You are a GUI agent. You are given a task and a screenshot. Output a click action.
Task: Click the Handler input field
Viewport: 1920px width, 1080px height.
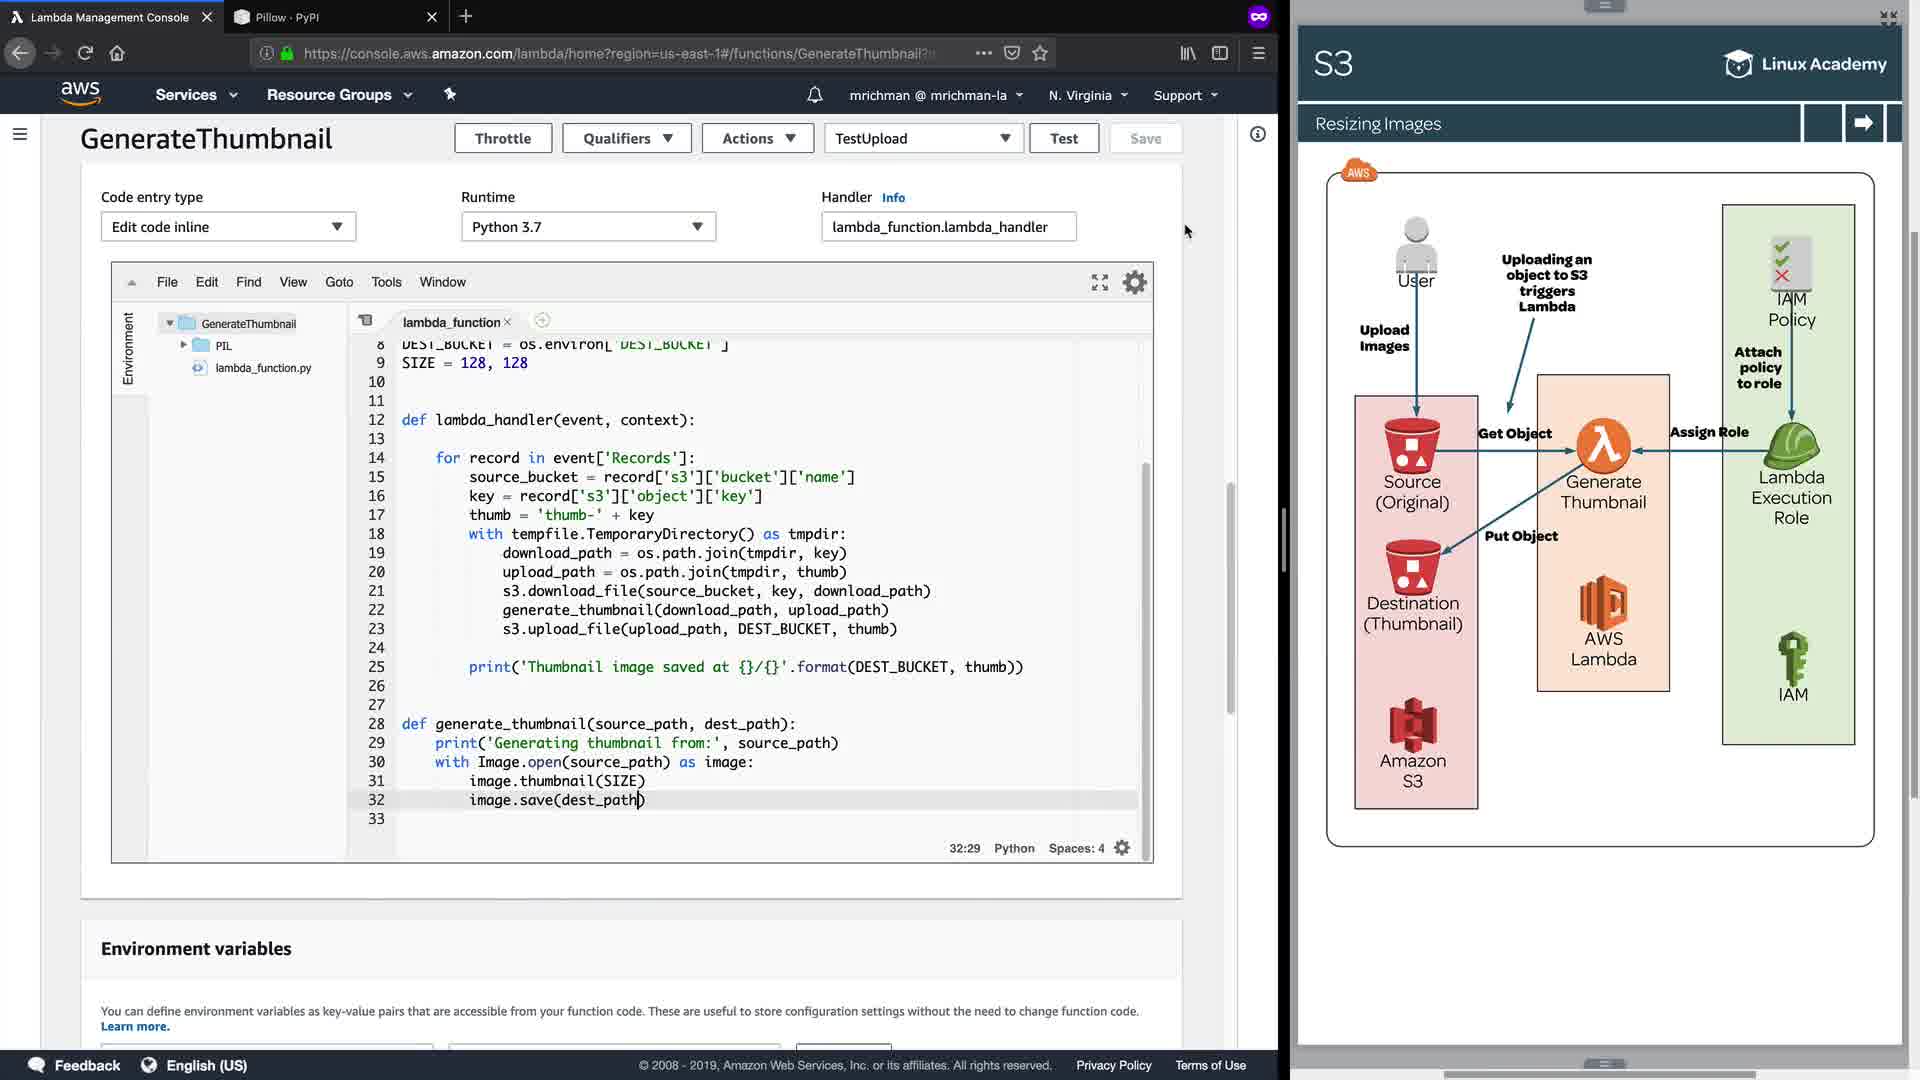point(948,227)
